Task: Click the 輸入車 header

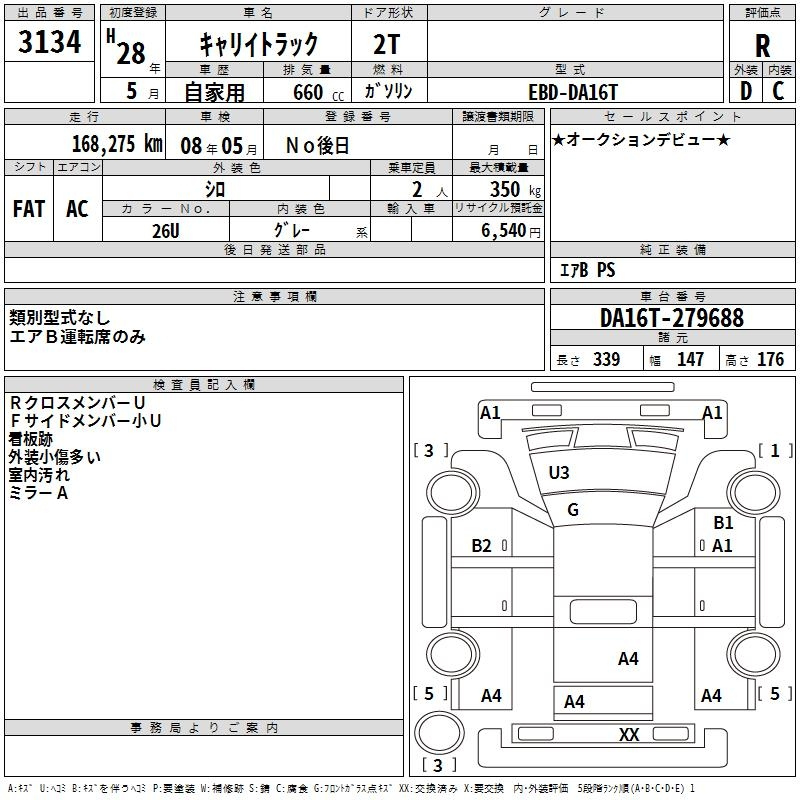Action: click(411, 208)
